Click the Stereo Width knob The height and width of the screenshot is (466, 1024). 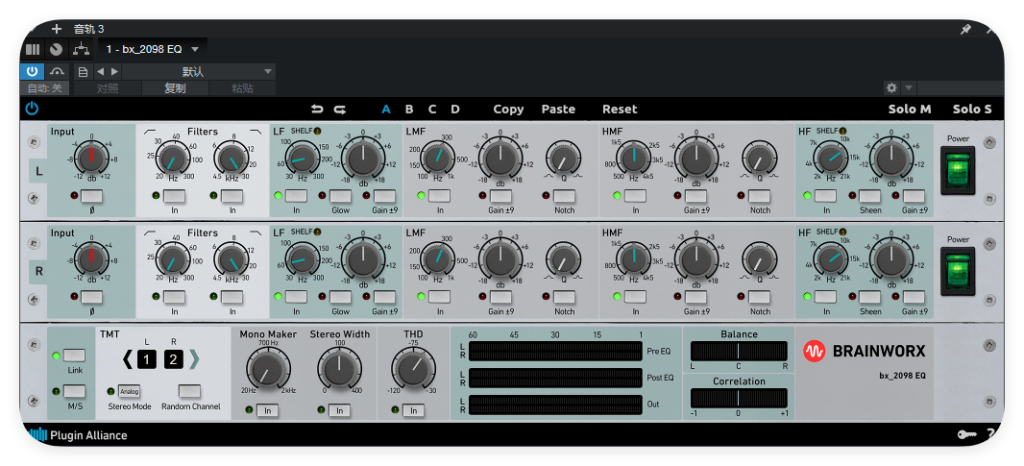tap(340, 369)
